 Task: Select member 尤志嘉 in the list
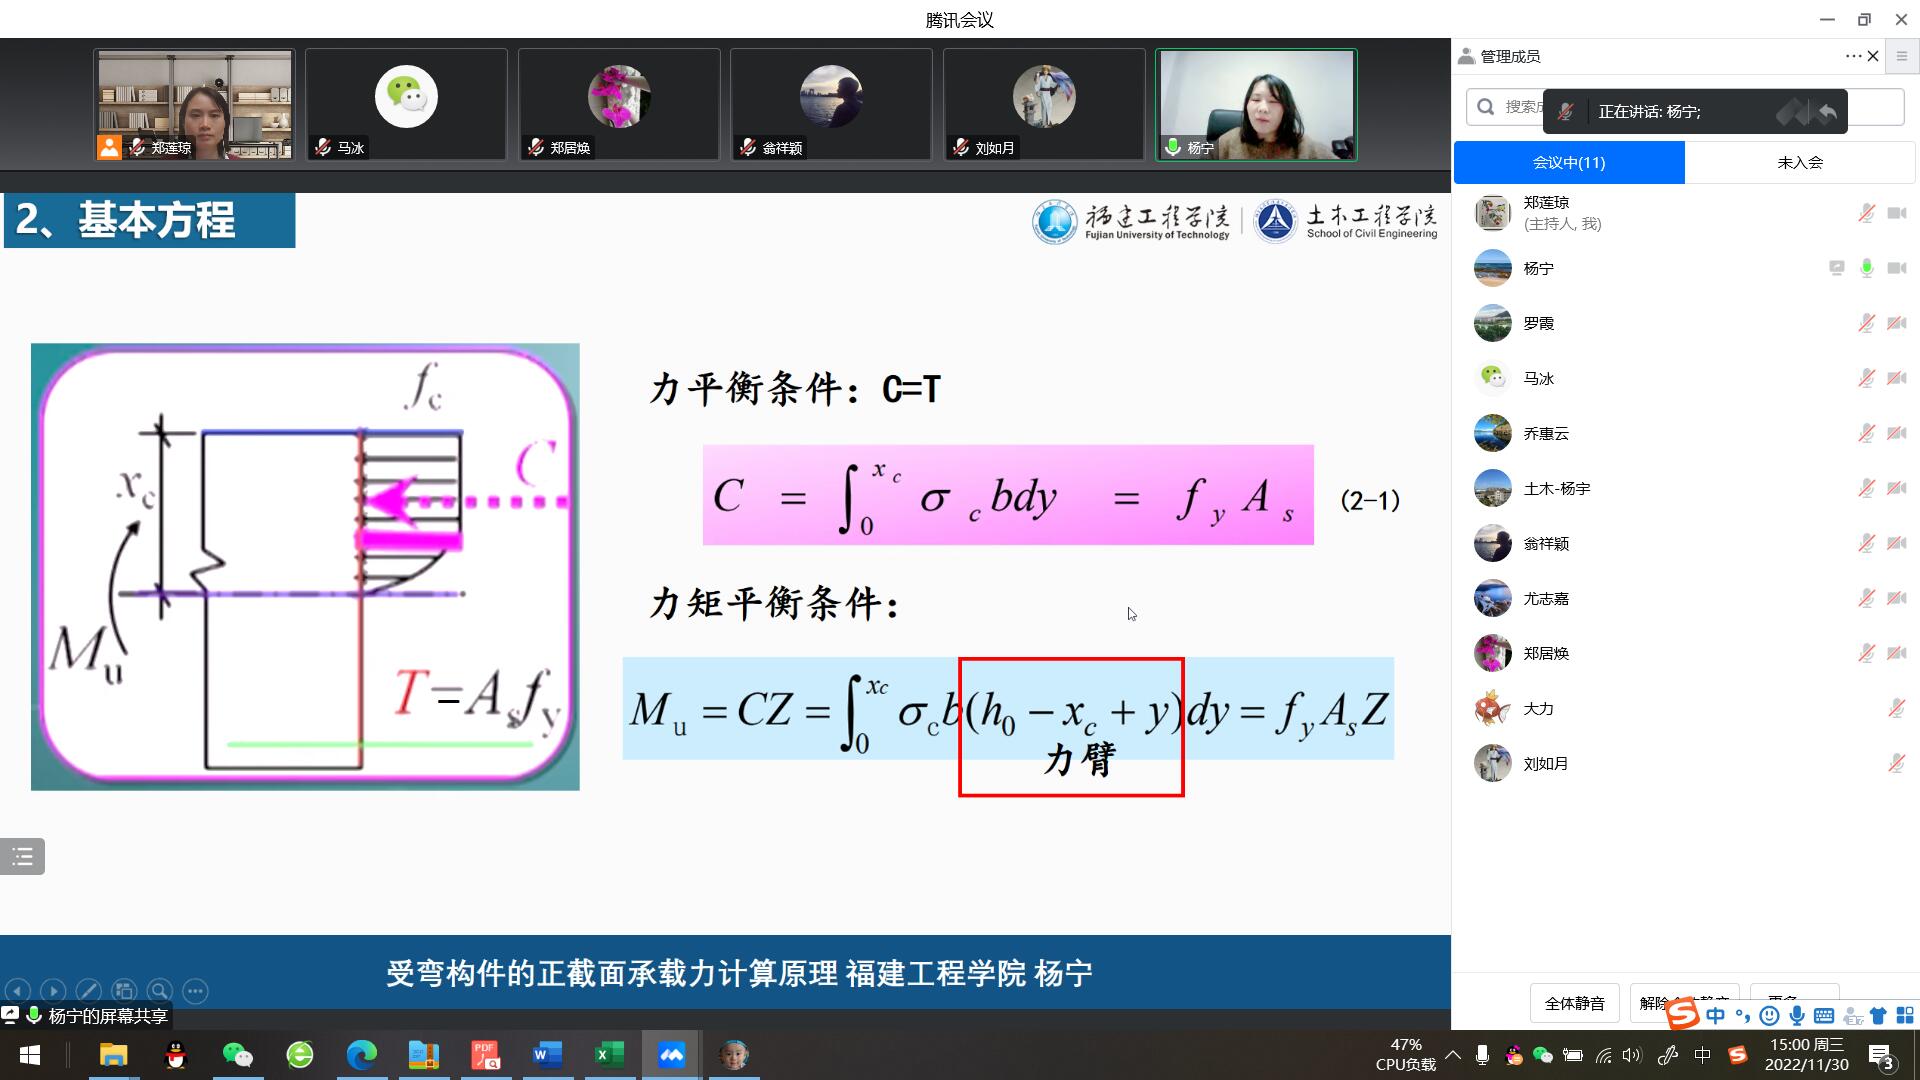tap(1685, 598)
